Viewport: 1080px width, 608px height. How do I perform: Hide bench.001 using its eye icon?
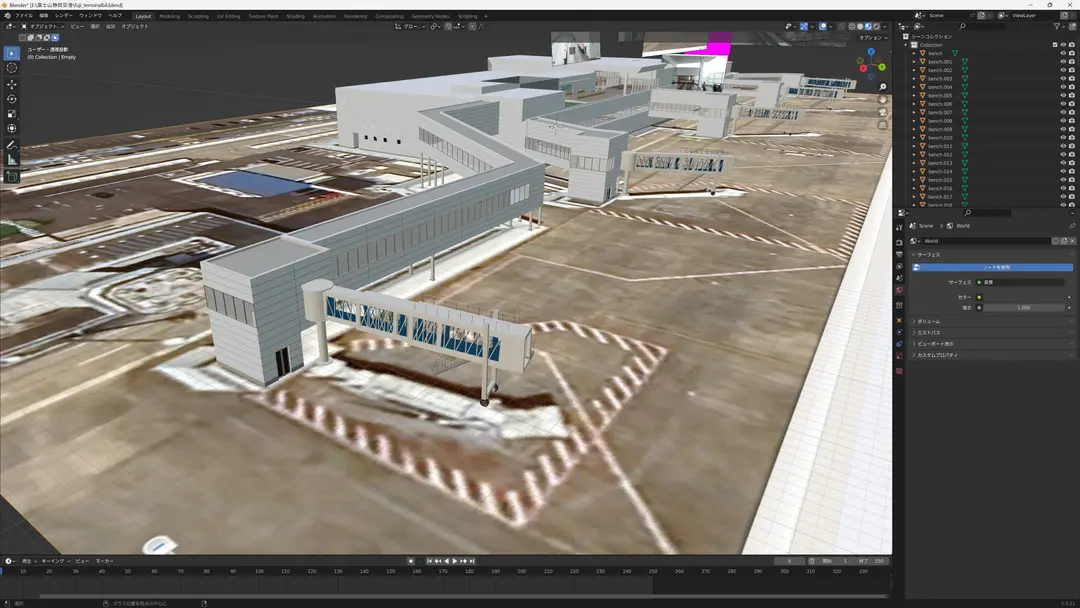click(x=1063, y=62)
